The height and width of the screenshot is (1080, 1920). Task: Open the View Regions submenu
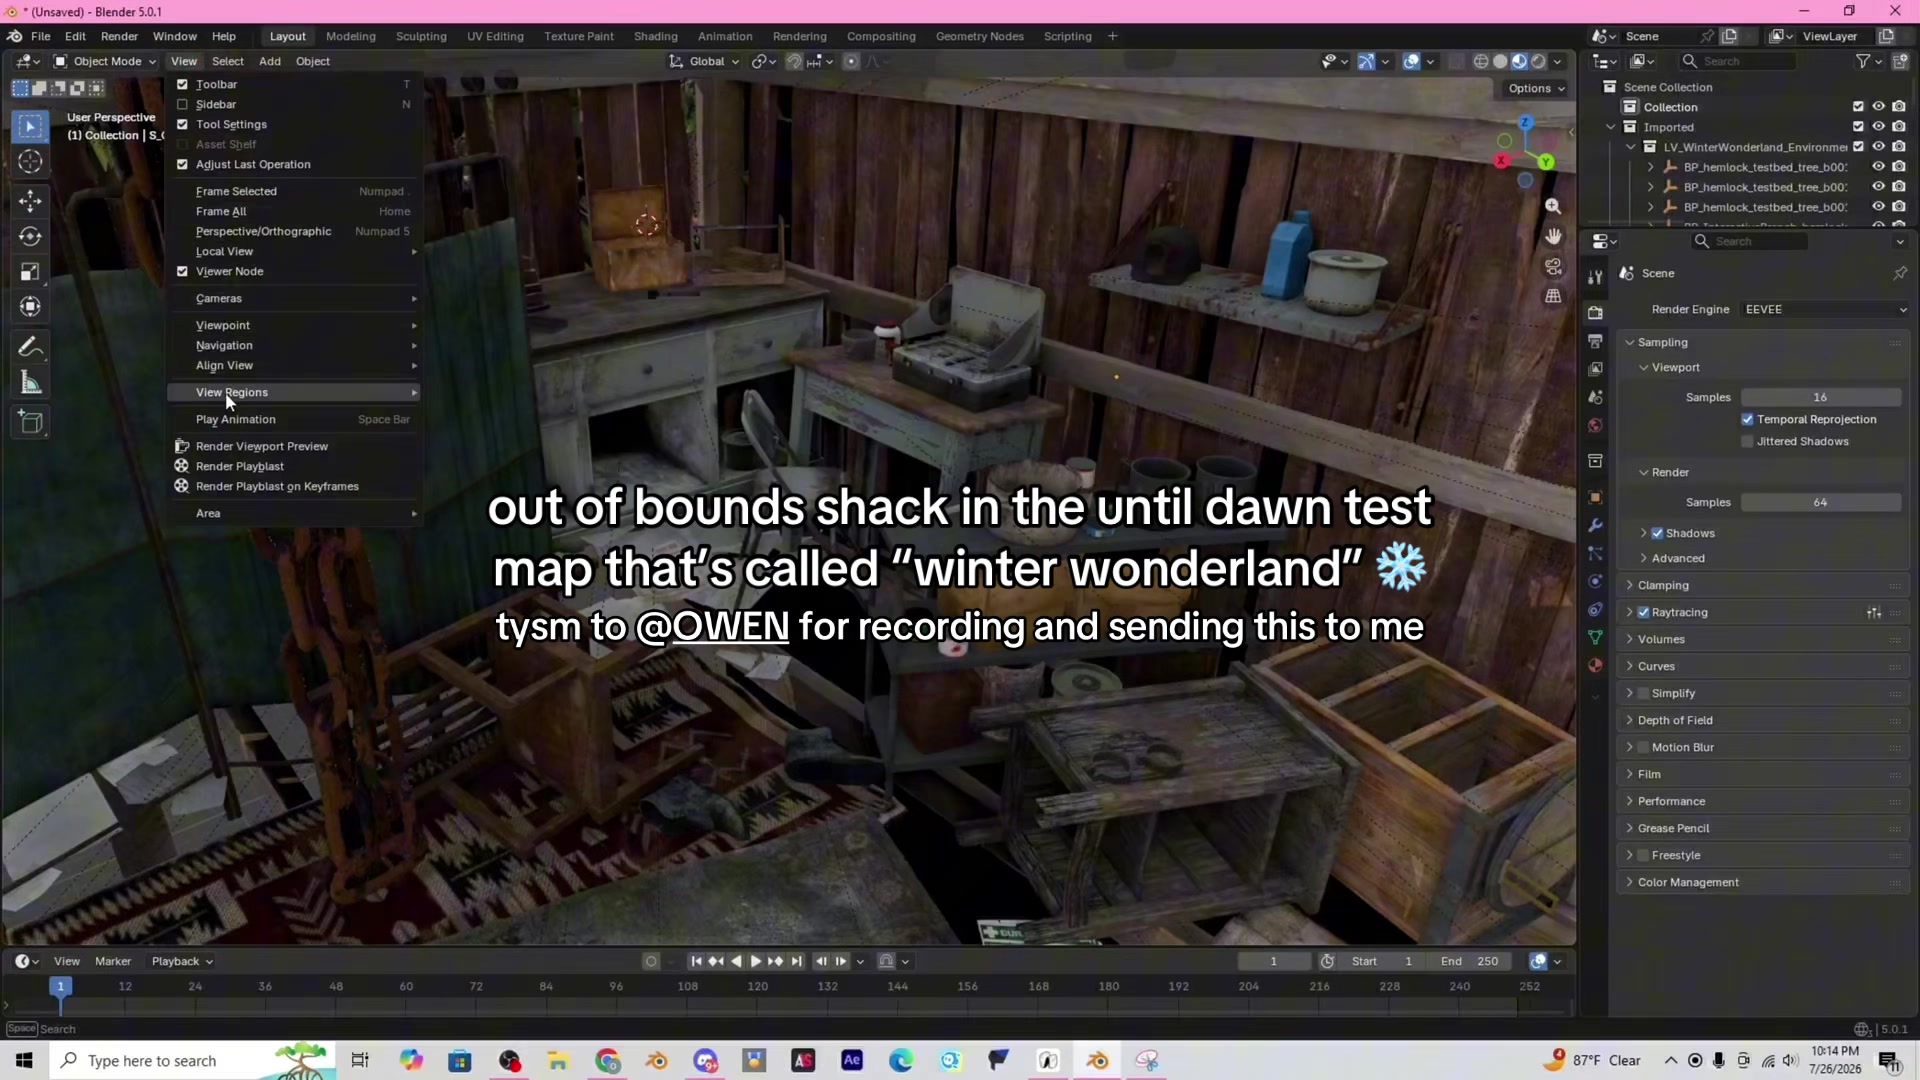pos(294,393)
